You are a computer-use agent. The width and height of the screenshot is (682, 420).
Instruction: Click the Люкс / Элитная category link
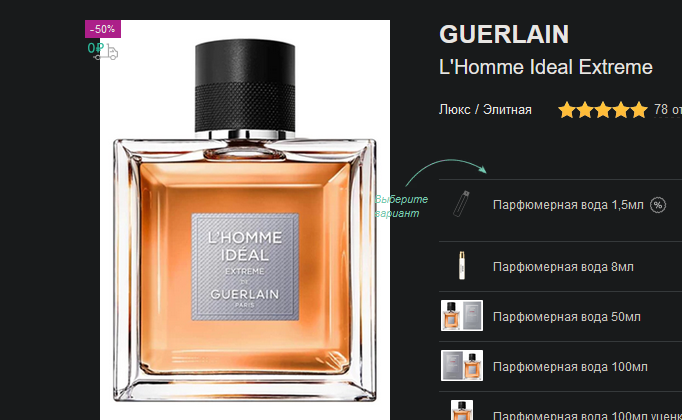coord(485,110)
